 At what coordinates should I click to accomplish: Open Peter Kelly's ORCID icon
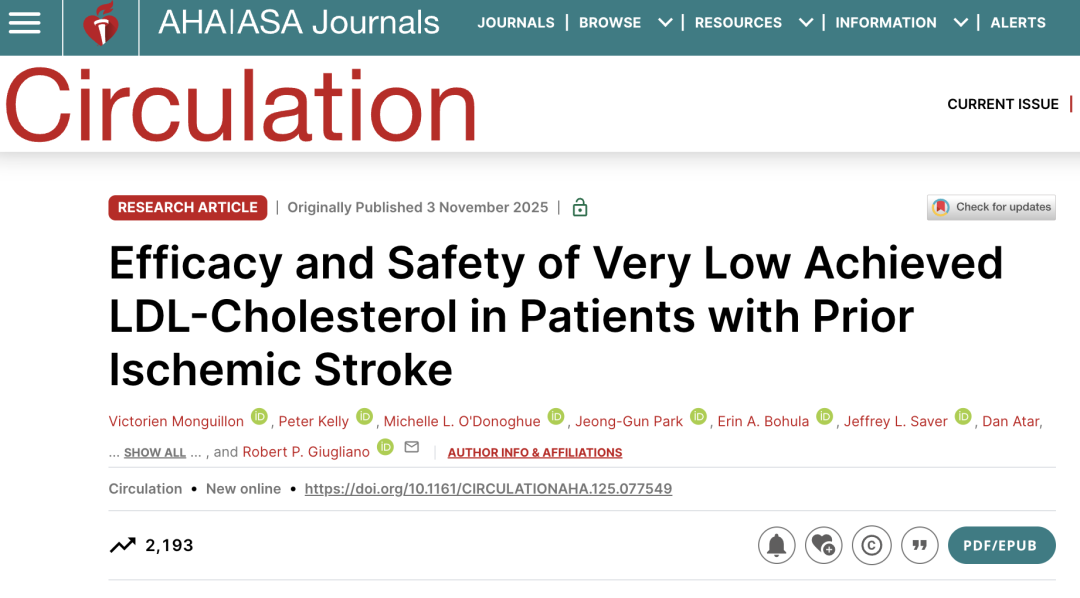[x=364, y=418]
